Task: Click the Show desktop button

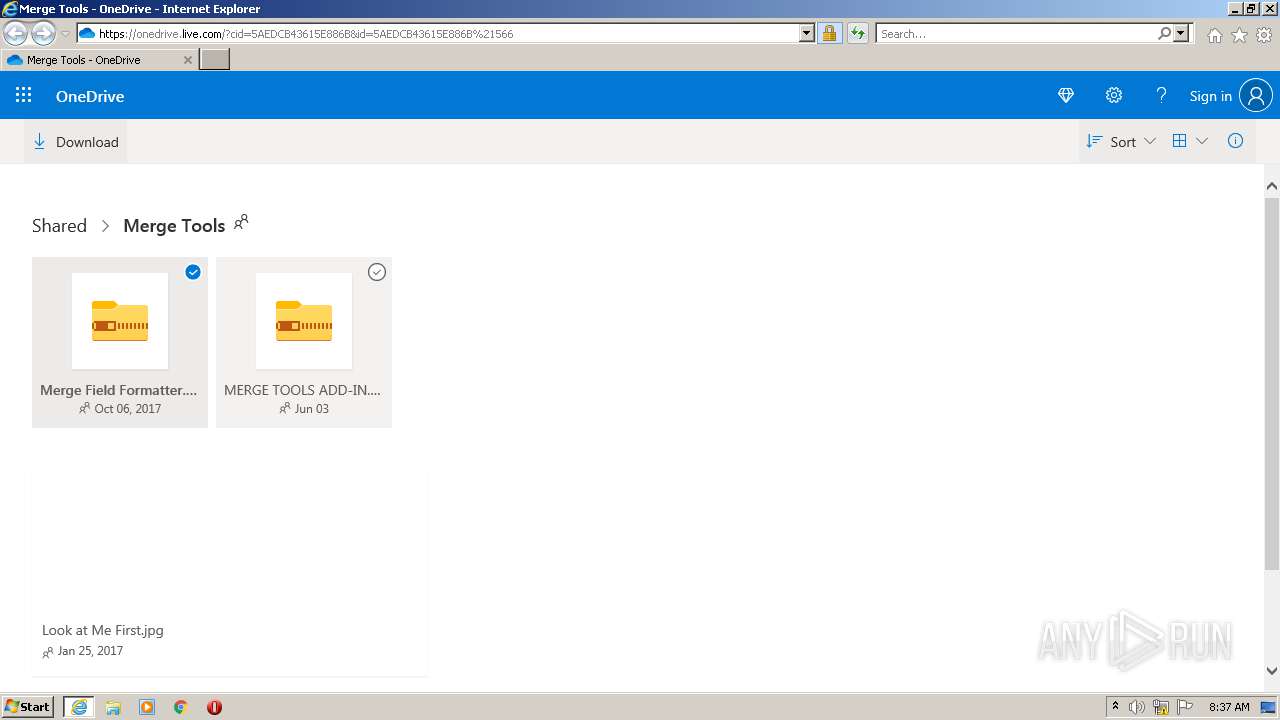Action: coord(1268,707)
